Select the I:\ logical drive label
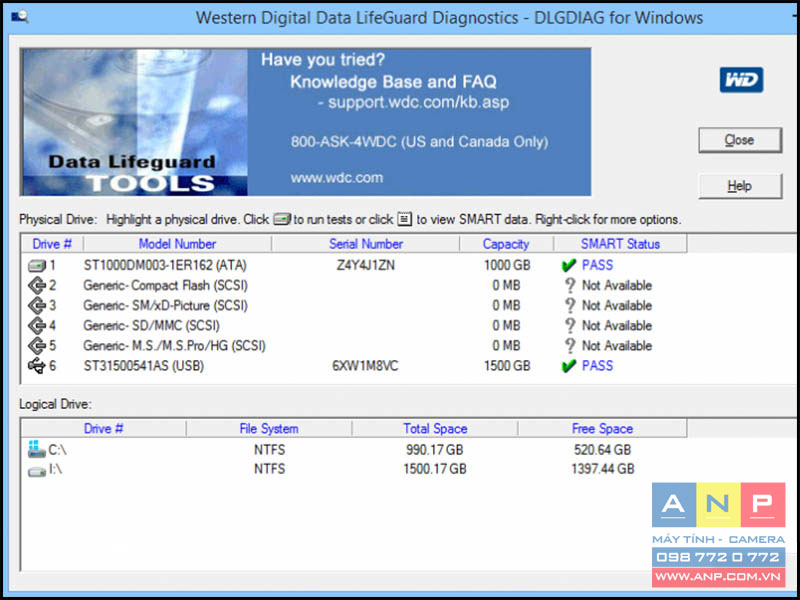This screenshot has width=800, height=600. [55, 469]
